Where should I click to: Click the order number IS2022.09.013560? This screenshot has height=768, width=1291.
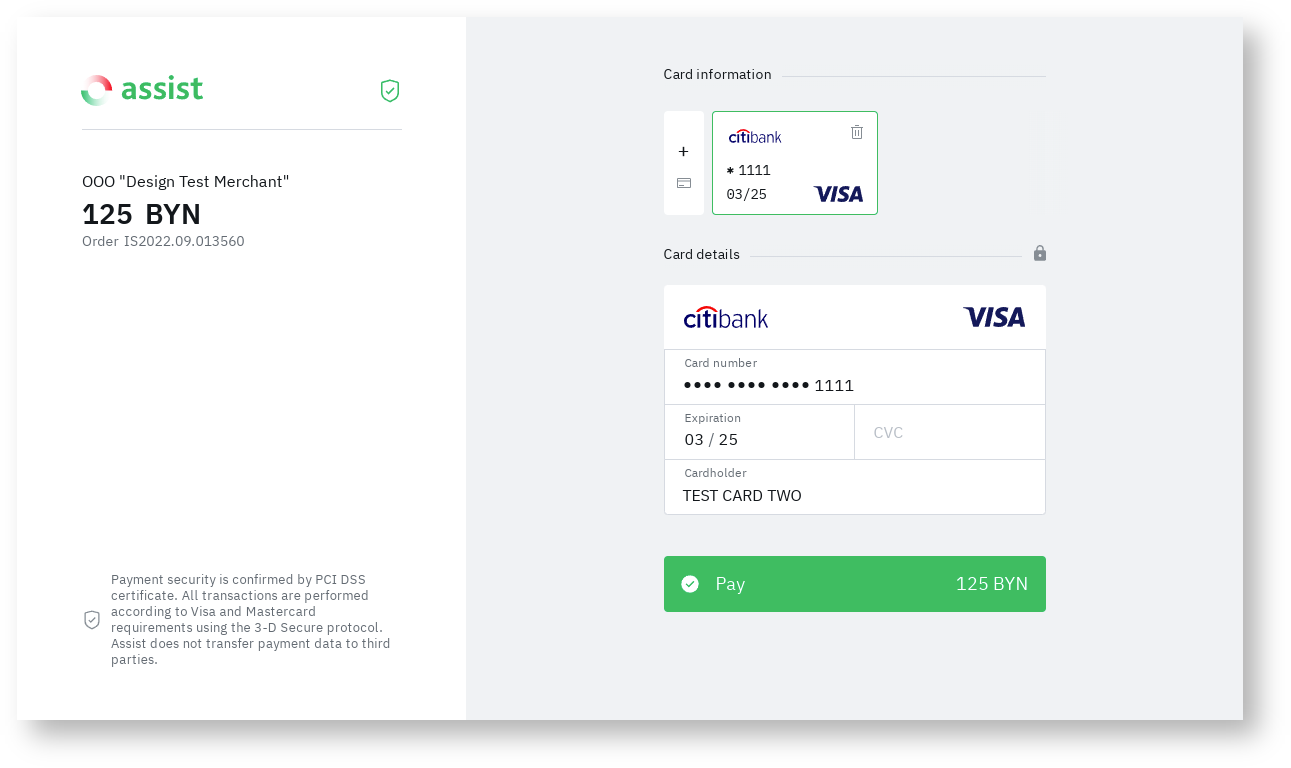pos(184,241)
